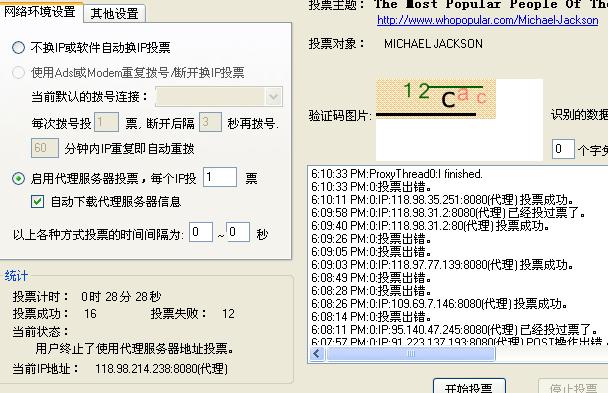Click the log's left scroll arrow

click(317, 353)
